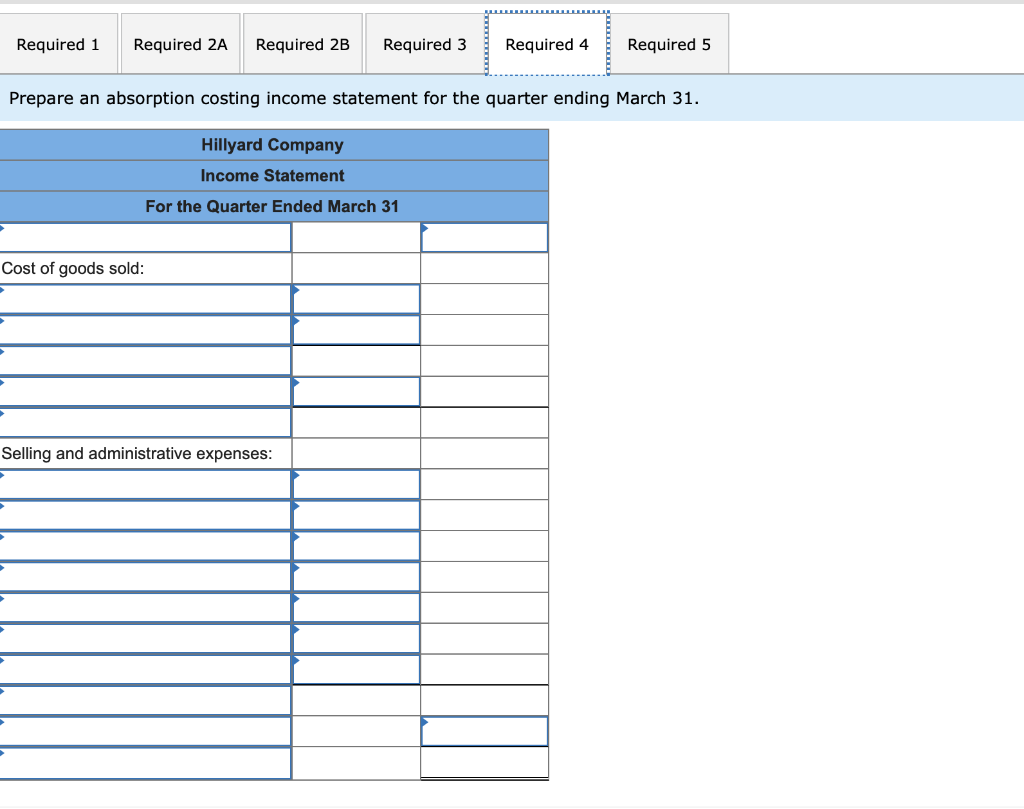Click 'Selling and administrative expenses:' label
Image resolution: width=1024 pixels, height=809 pixels.
coord(136,453)
